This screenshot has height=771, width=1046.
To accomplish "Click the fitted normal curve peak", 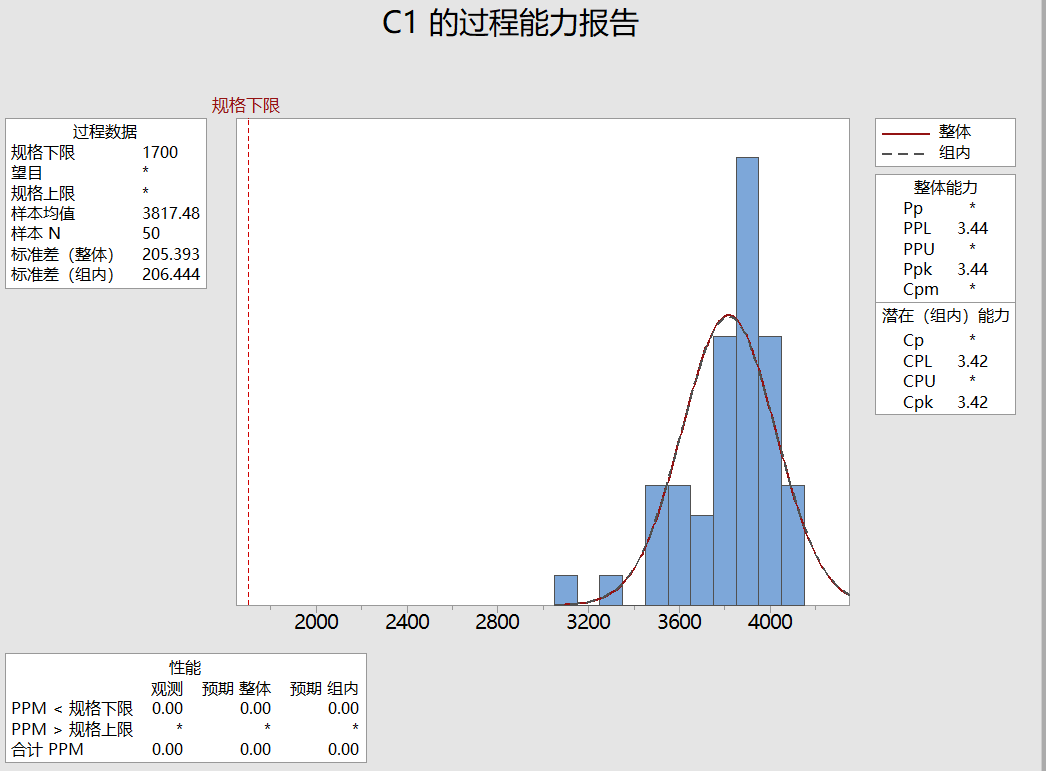I will coord(728,315).
